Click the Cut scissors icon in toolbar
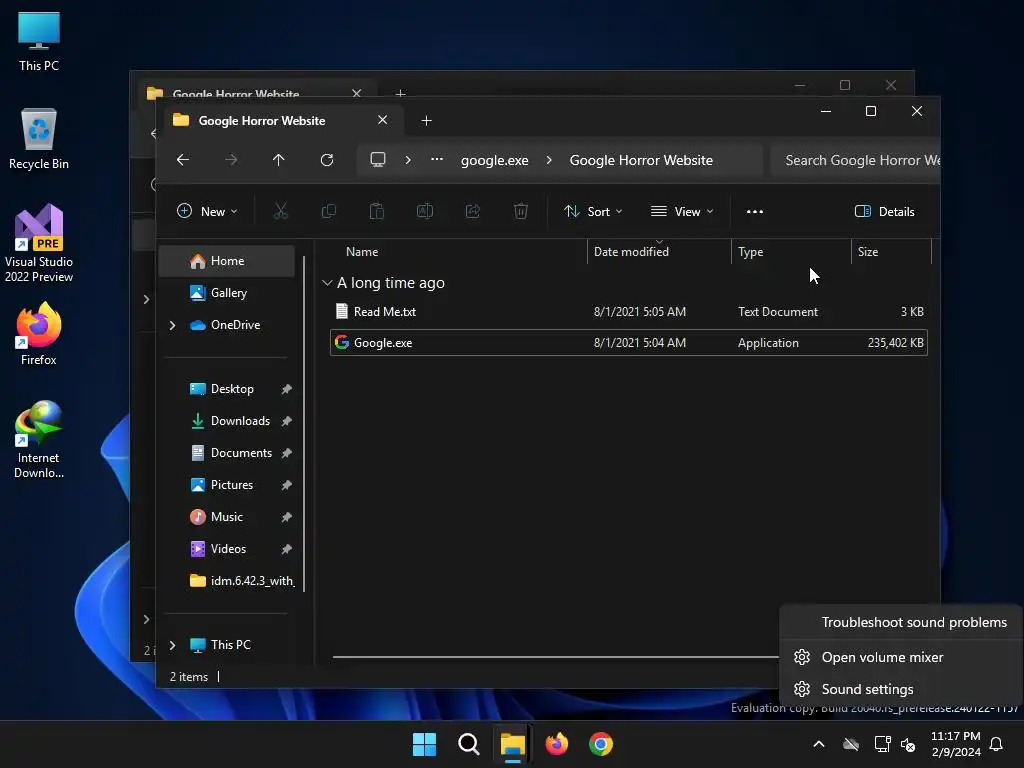Image resolution: width=1024 pixels, height=768 pixels. [x=280, y=211]
